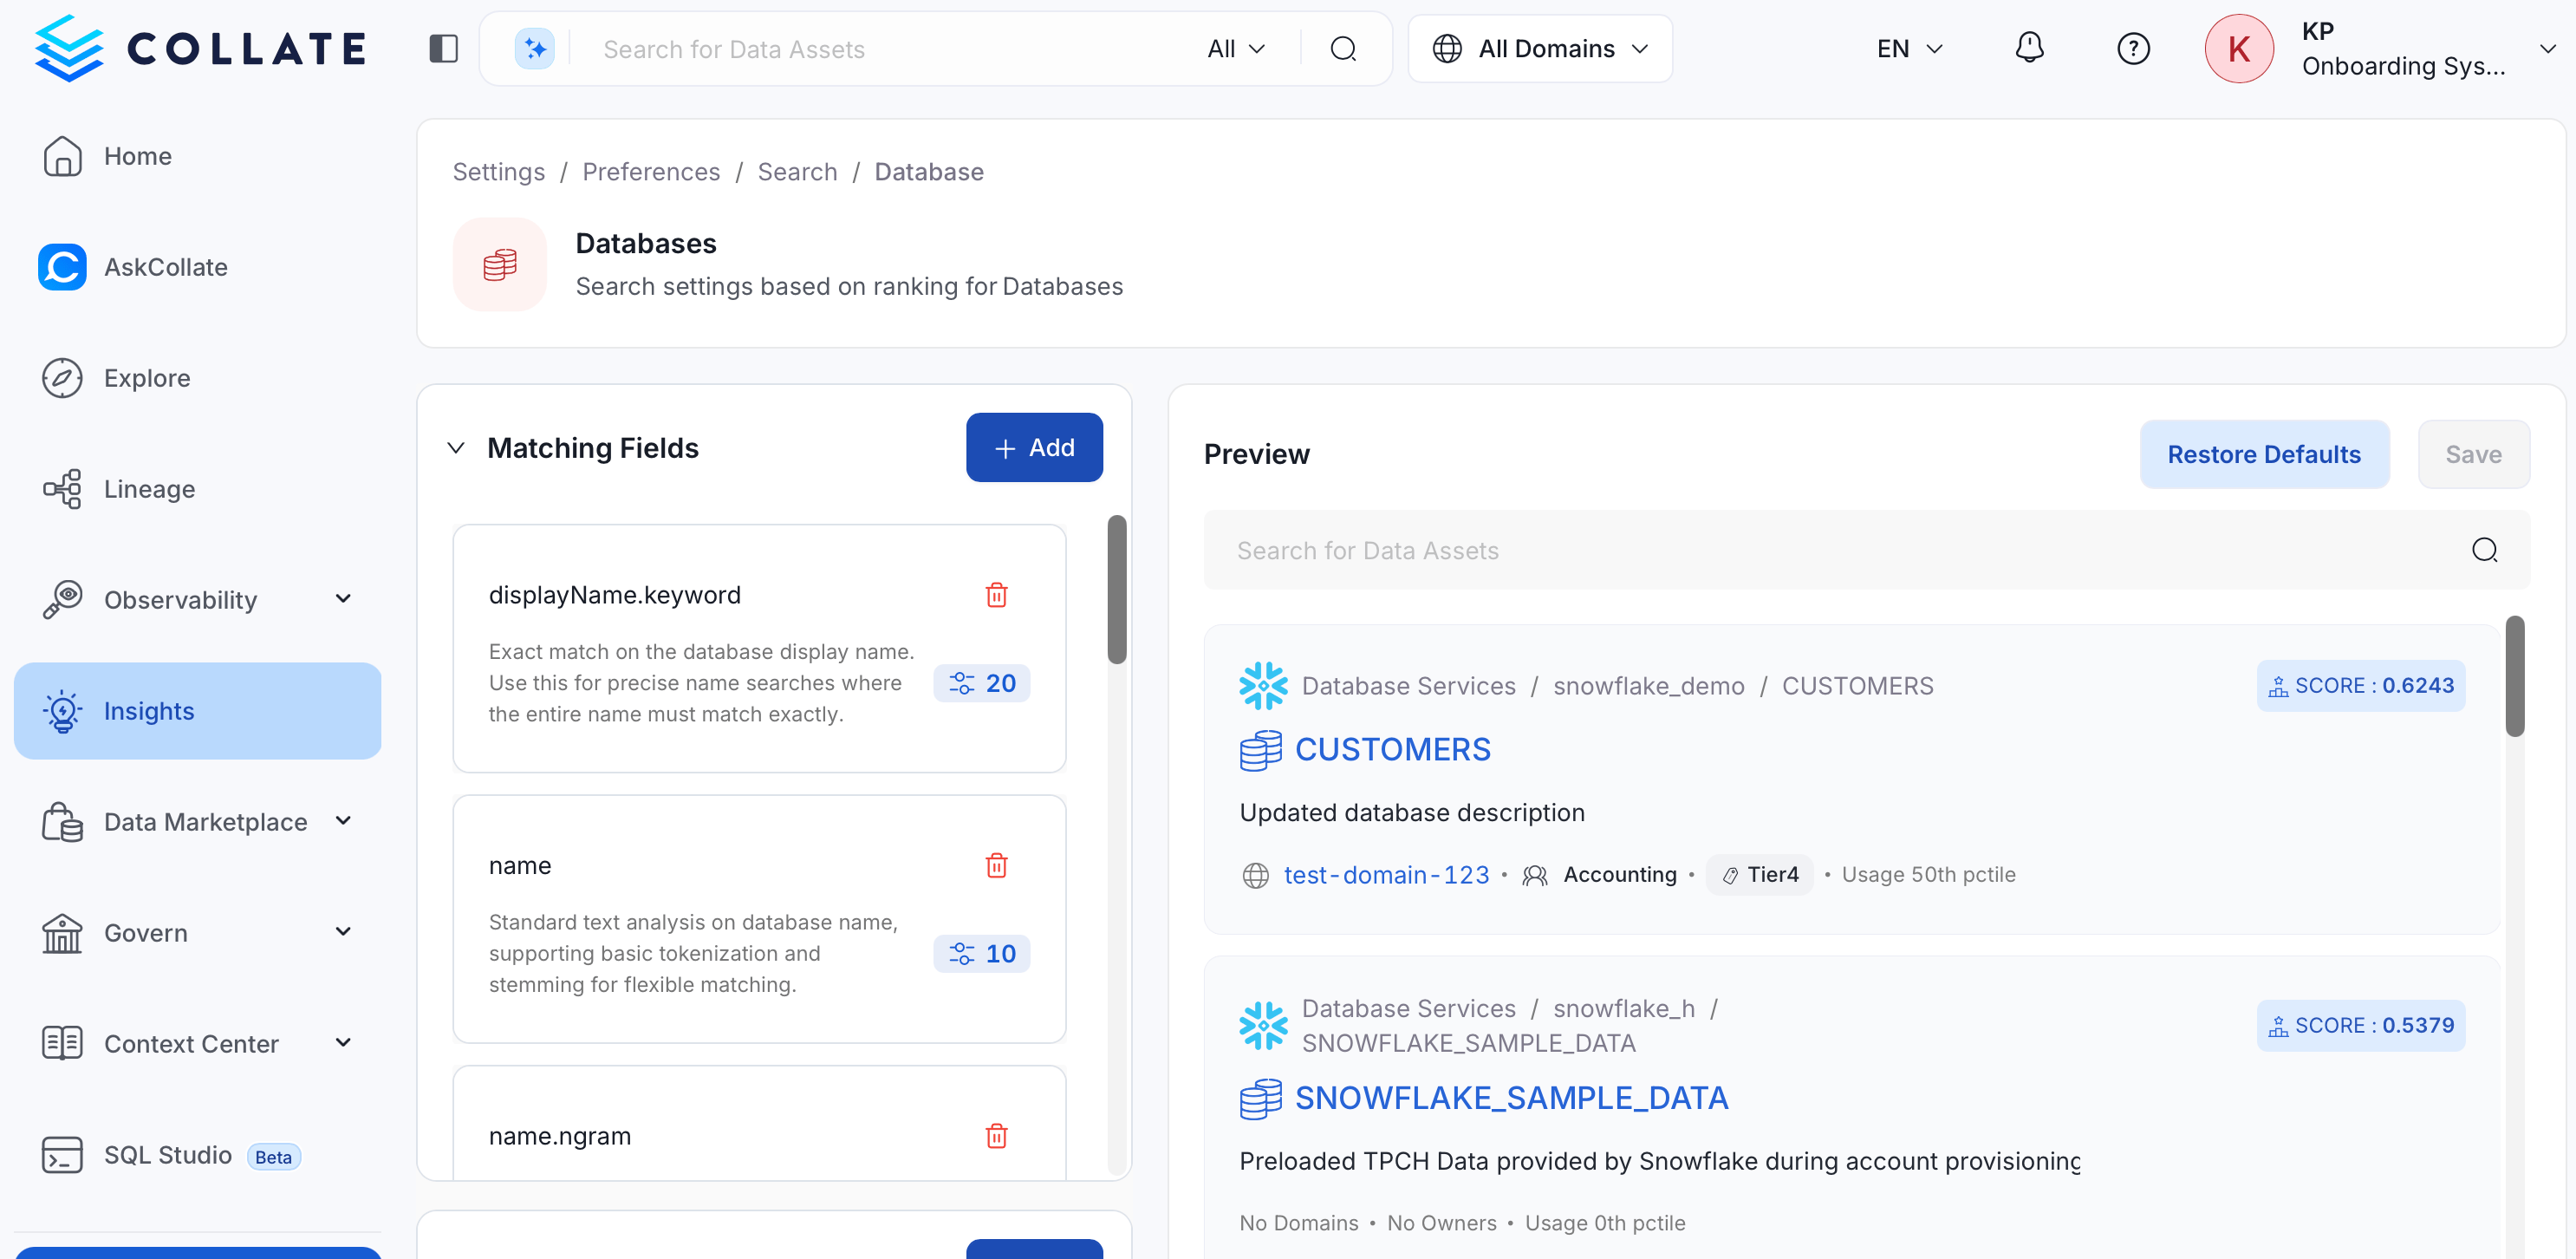Click the Lineage sidebar icon
Image resolution: width=2576 pixels, height=1259 pixels.
point(62,489)
